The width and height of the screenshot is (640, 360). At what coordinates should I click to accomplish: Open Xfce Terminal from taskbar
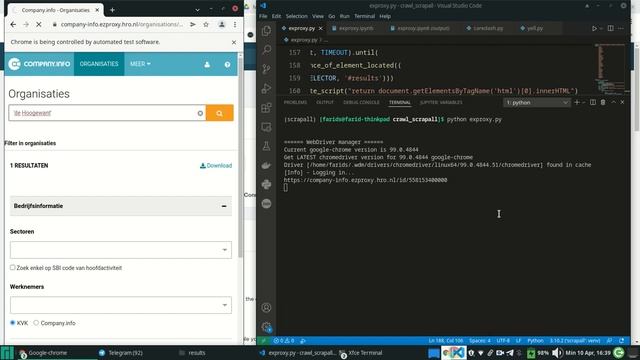tap(362, 353)
